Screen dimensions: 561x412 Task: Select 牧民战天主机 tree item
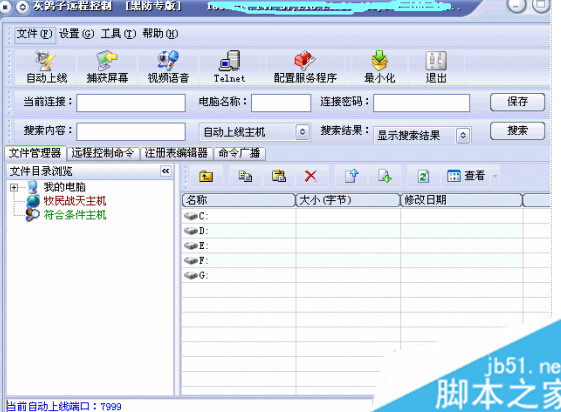pos(75,201)
